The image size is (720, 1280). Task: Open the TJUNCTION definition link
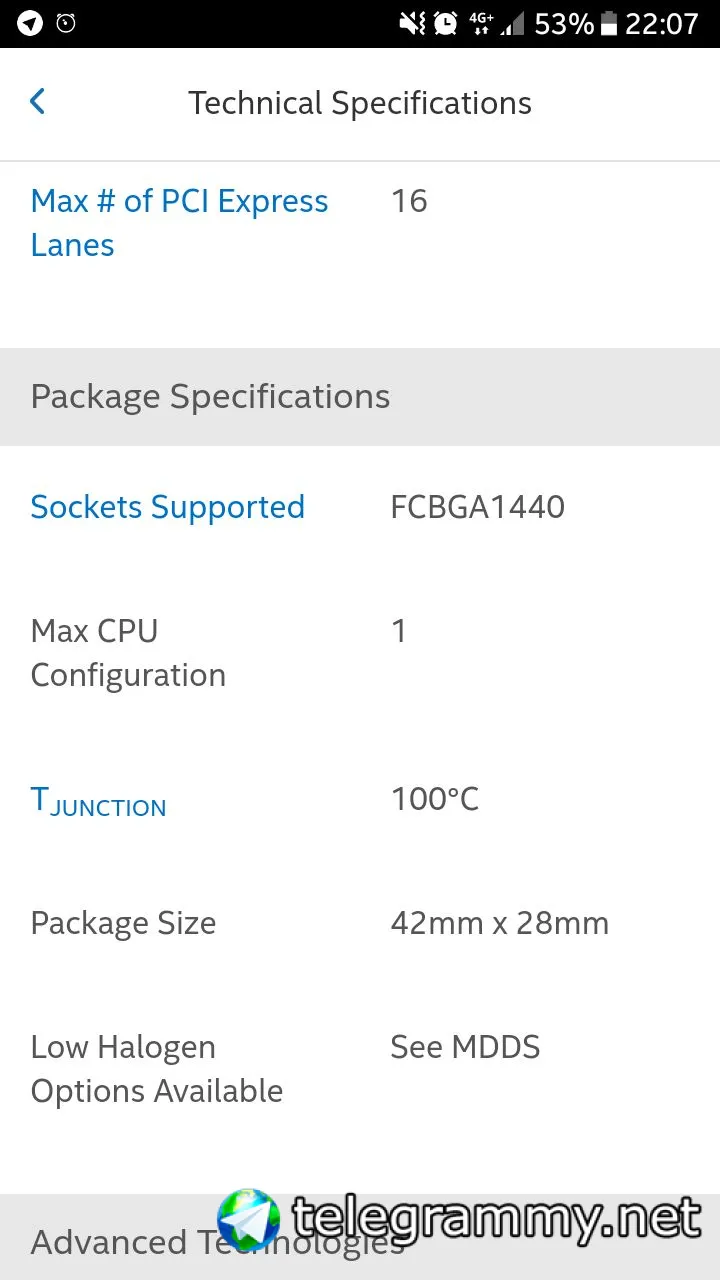click(98, 801)
